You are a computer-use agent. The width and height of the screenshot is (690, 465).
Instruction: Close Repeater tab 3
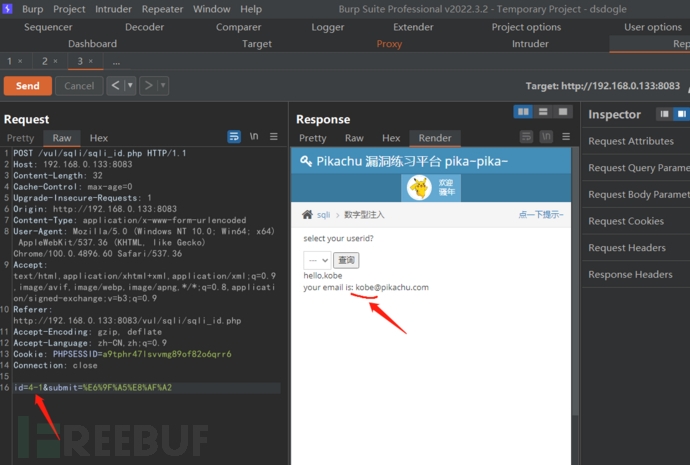pyautogui.click(x=91, y=61)
